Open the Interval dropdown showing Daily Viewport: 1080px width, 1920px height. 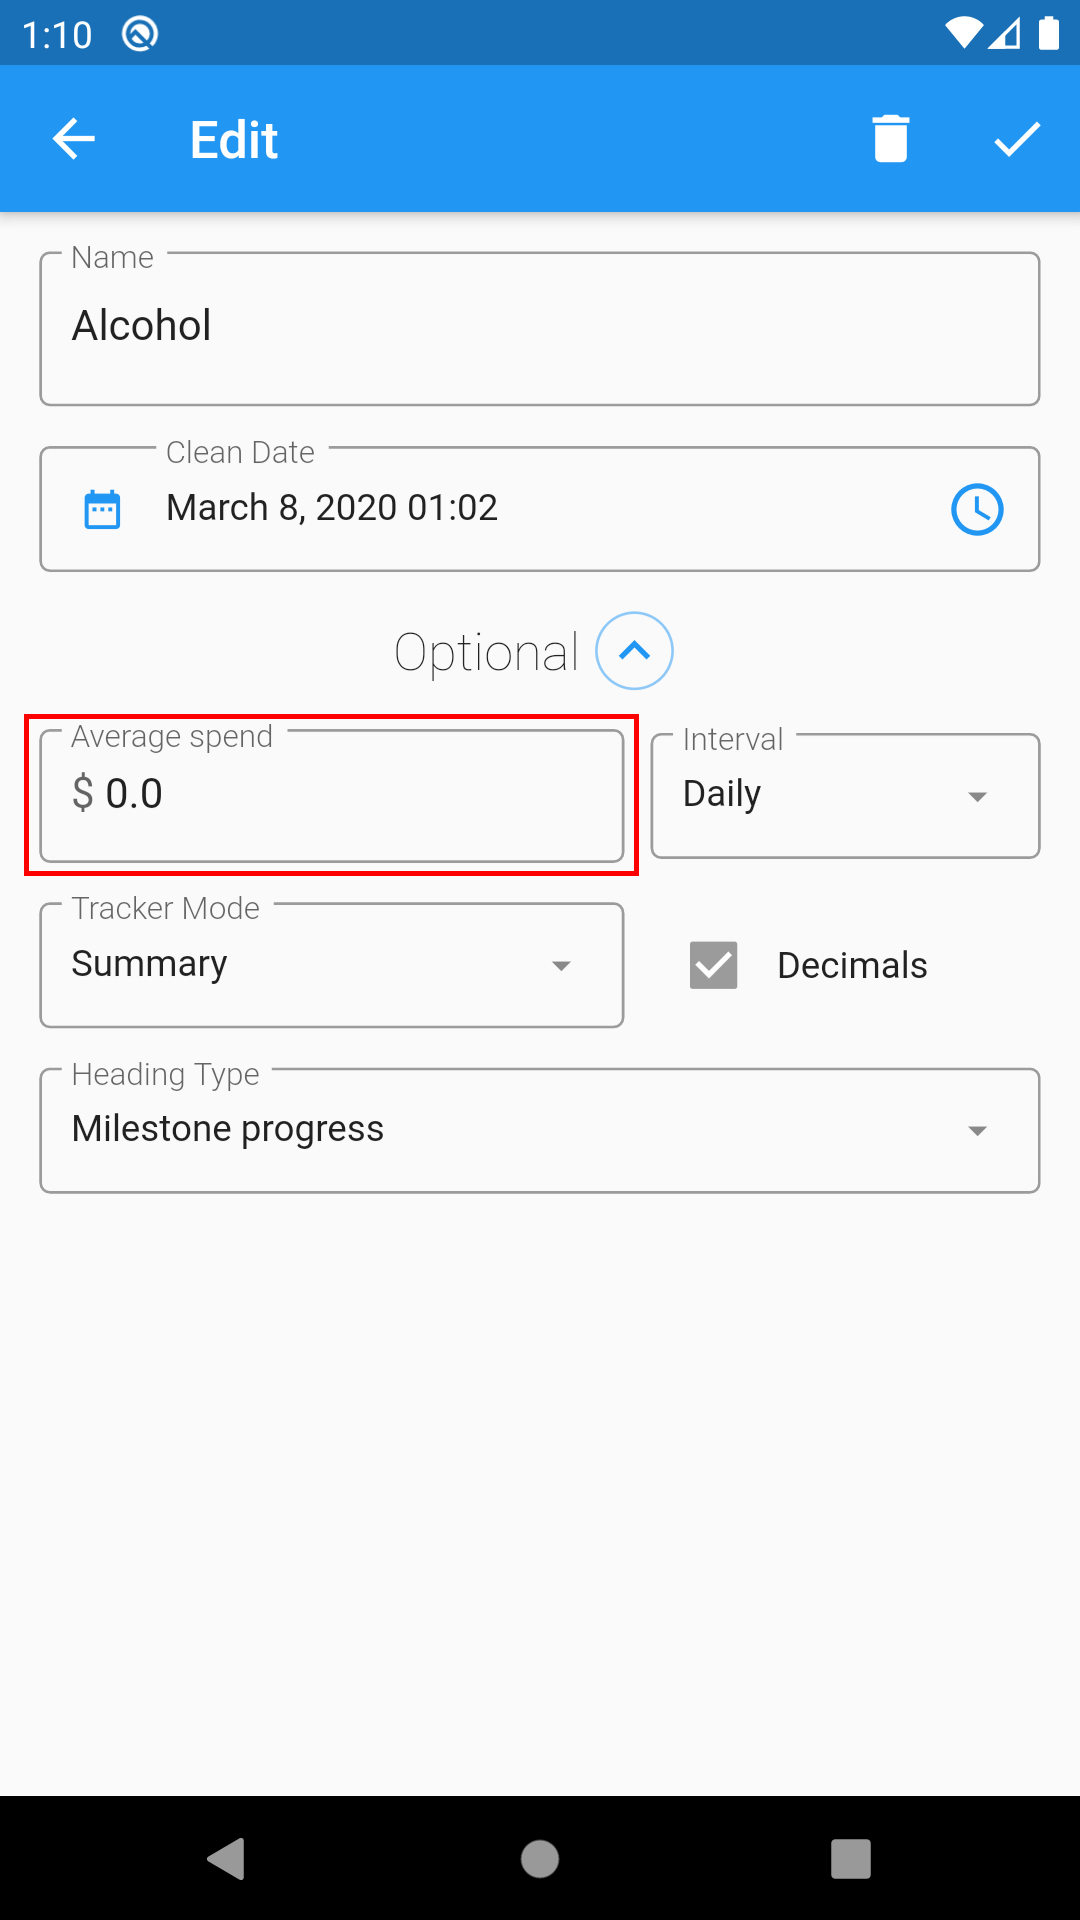point(845,796)
